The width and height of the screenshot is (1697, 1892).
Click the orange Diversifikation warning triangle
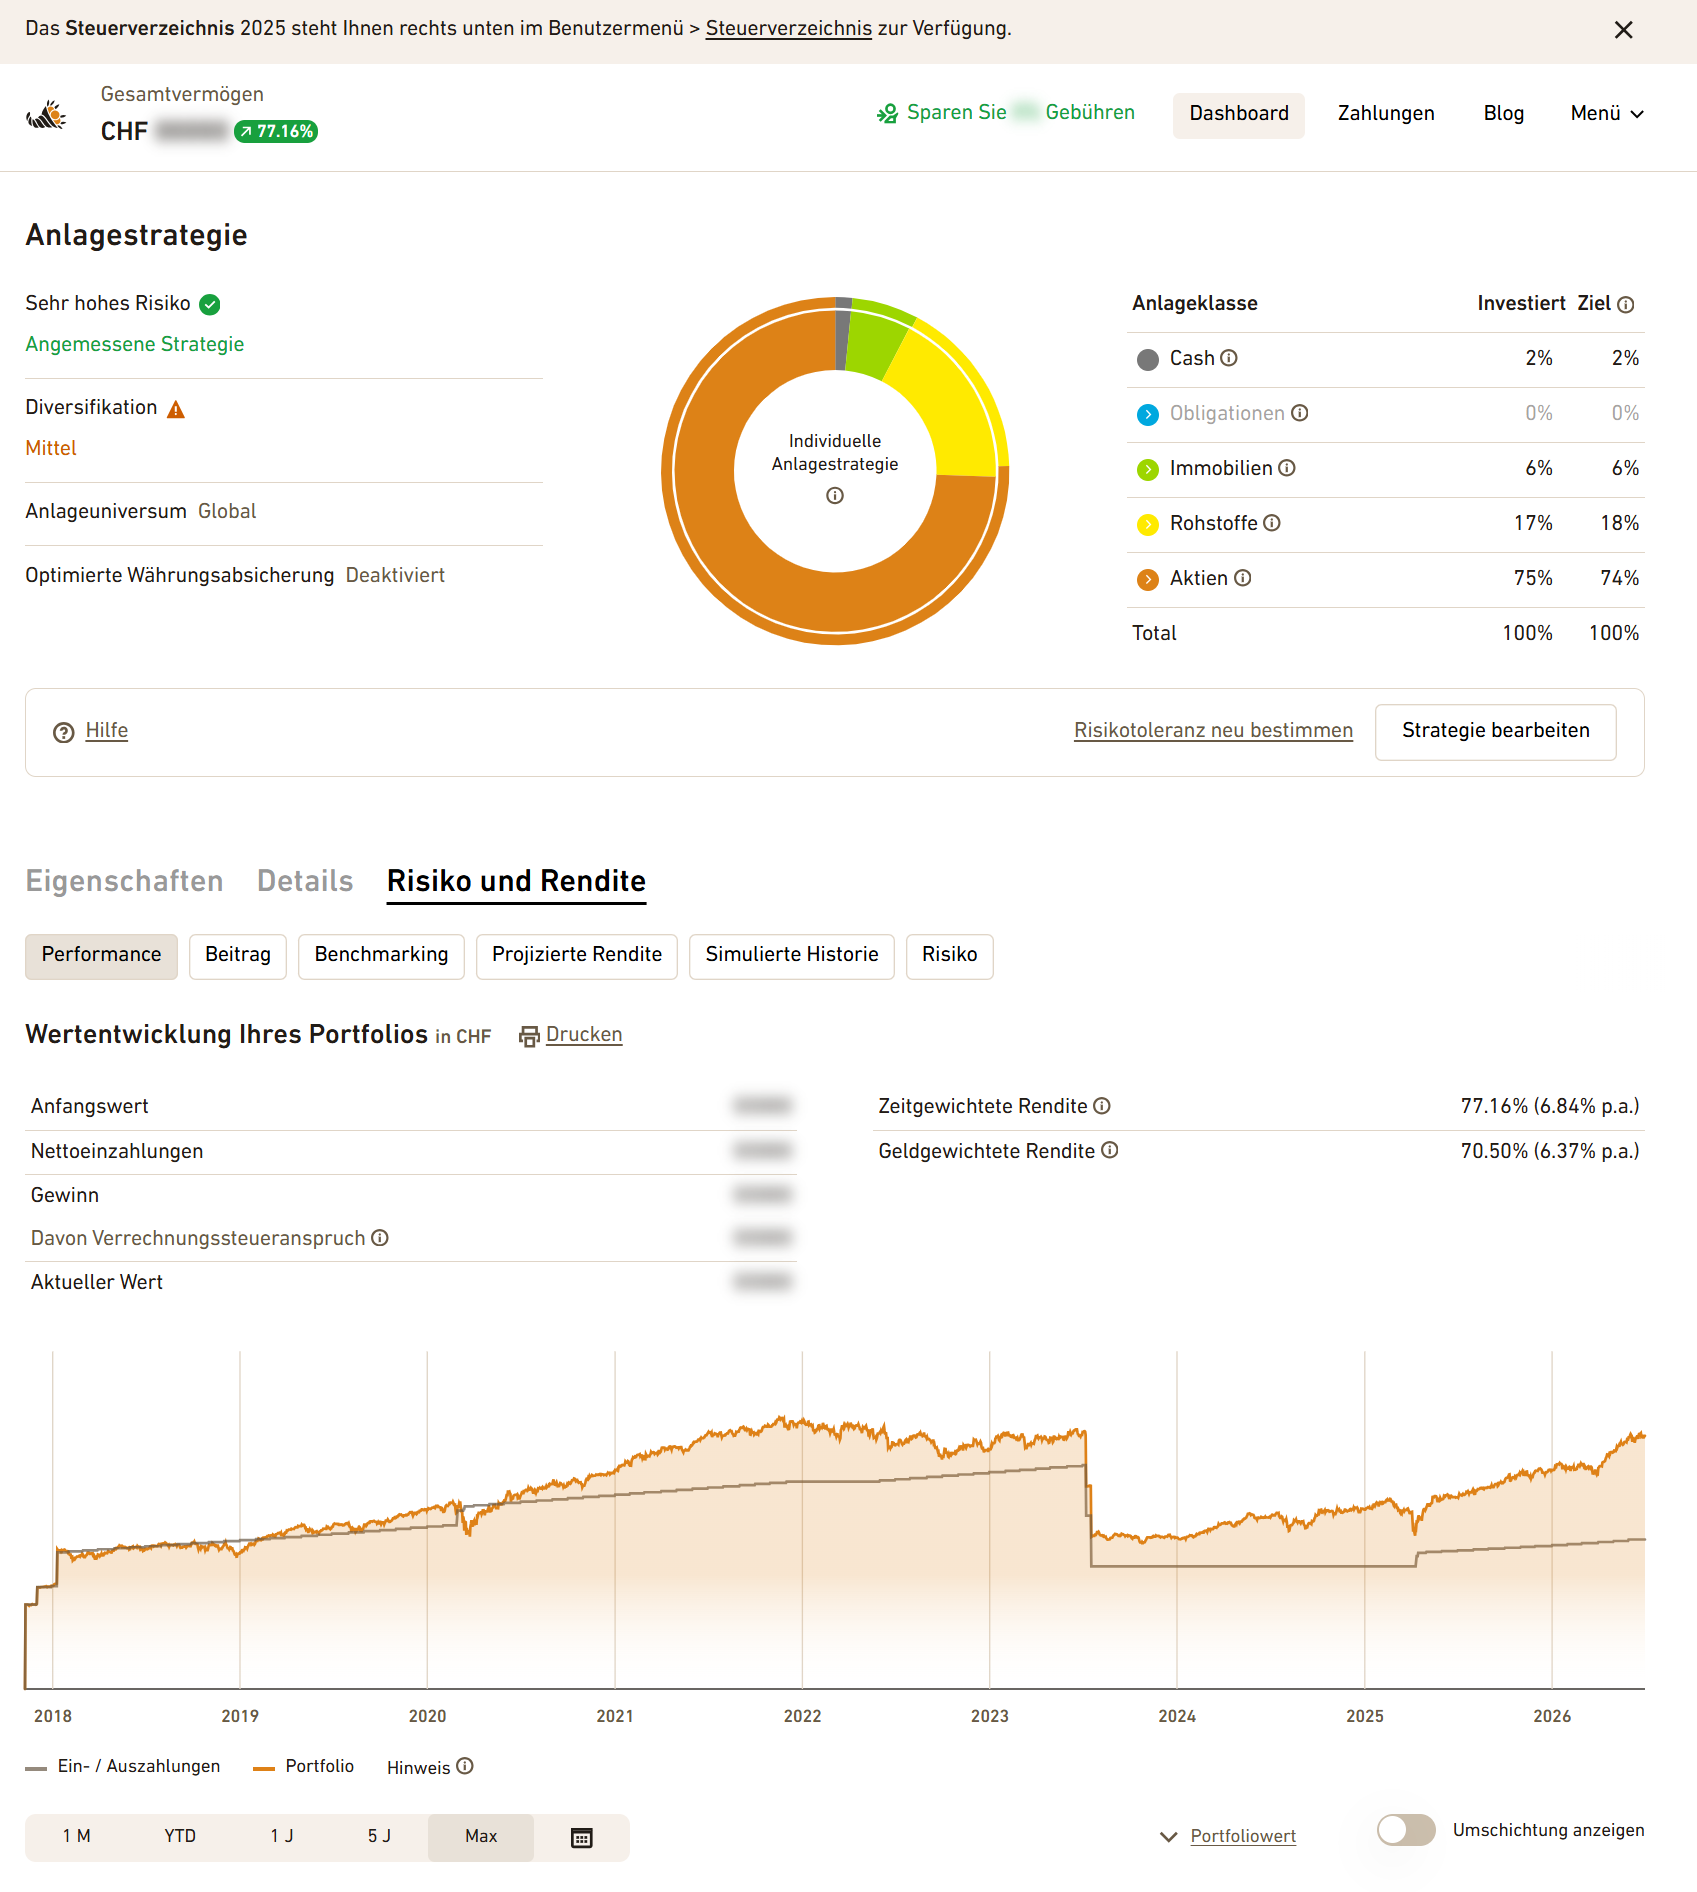coord(176,409)
